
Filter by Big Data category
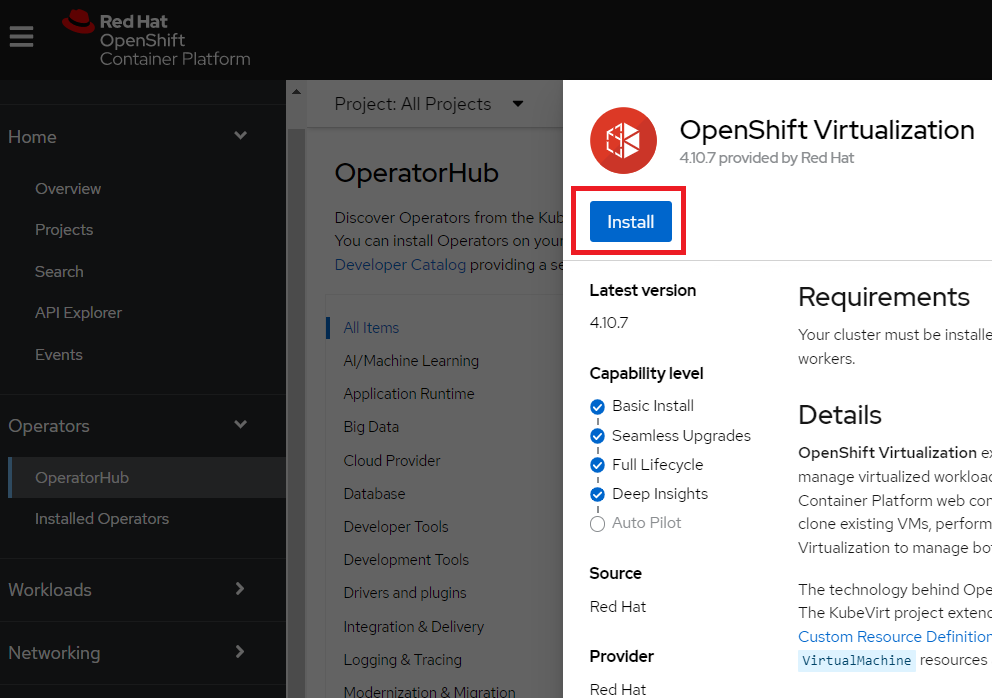pyautogui.click(x=371, y=427)
